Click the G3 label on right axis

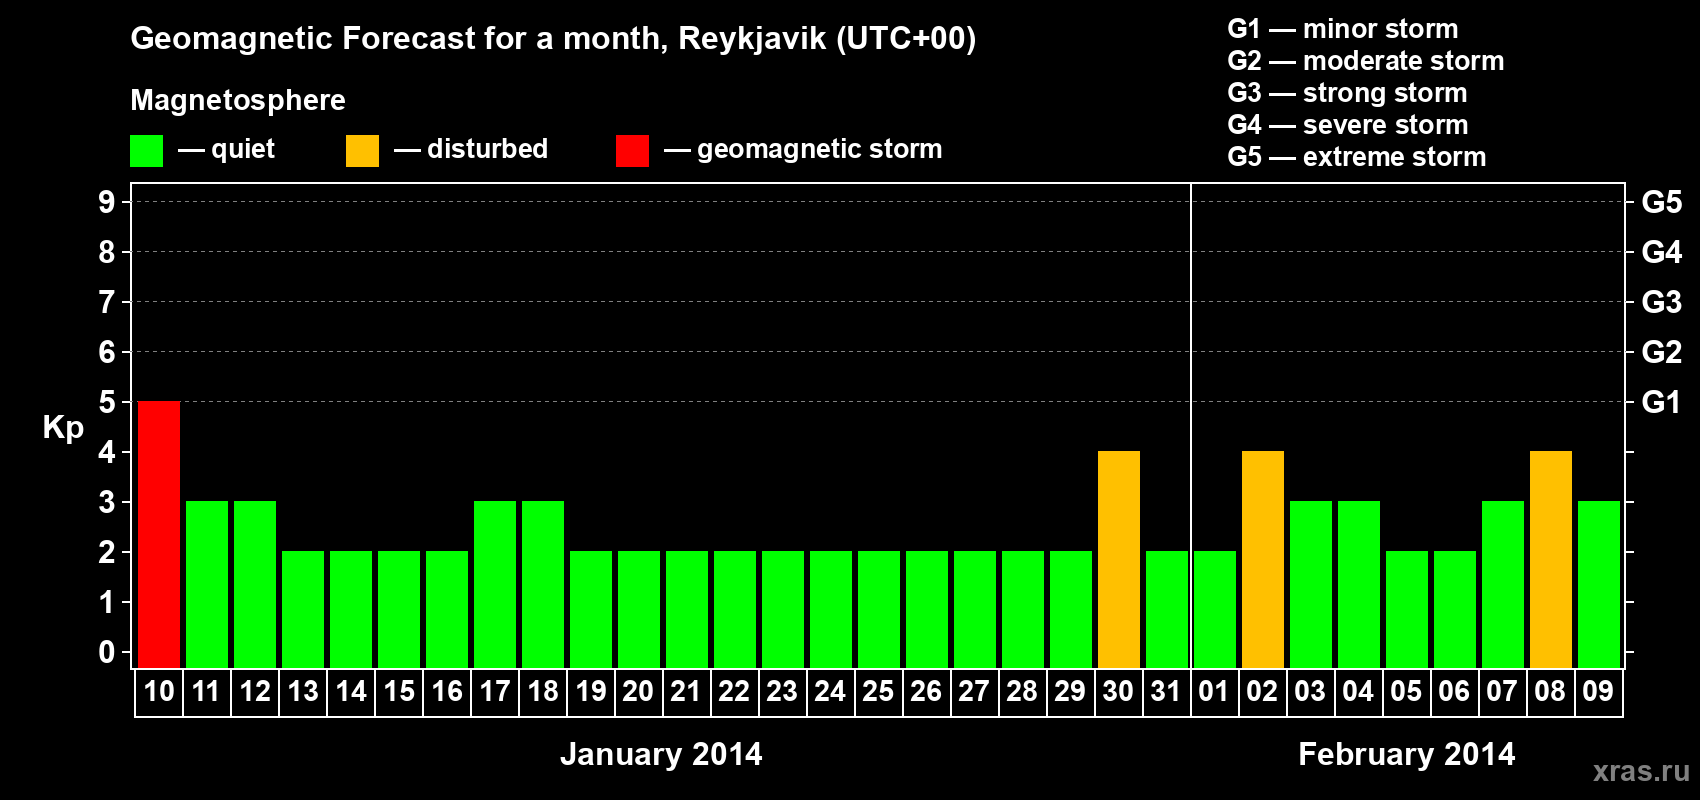[x=1662, y=302]
